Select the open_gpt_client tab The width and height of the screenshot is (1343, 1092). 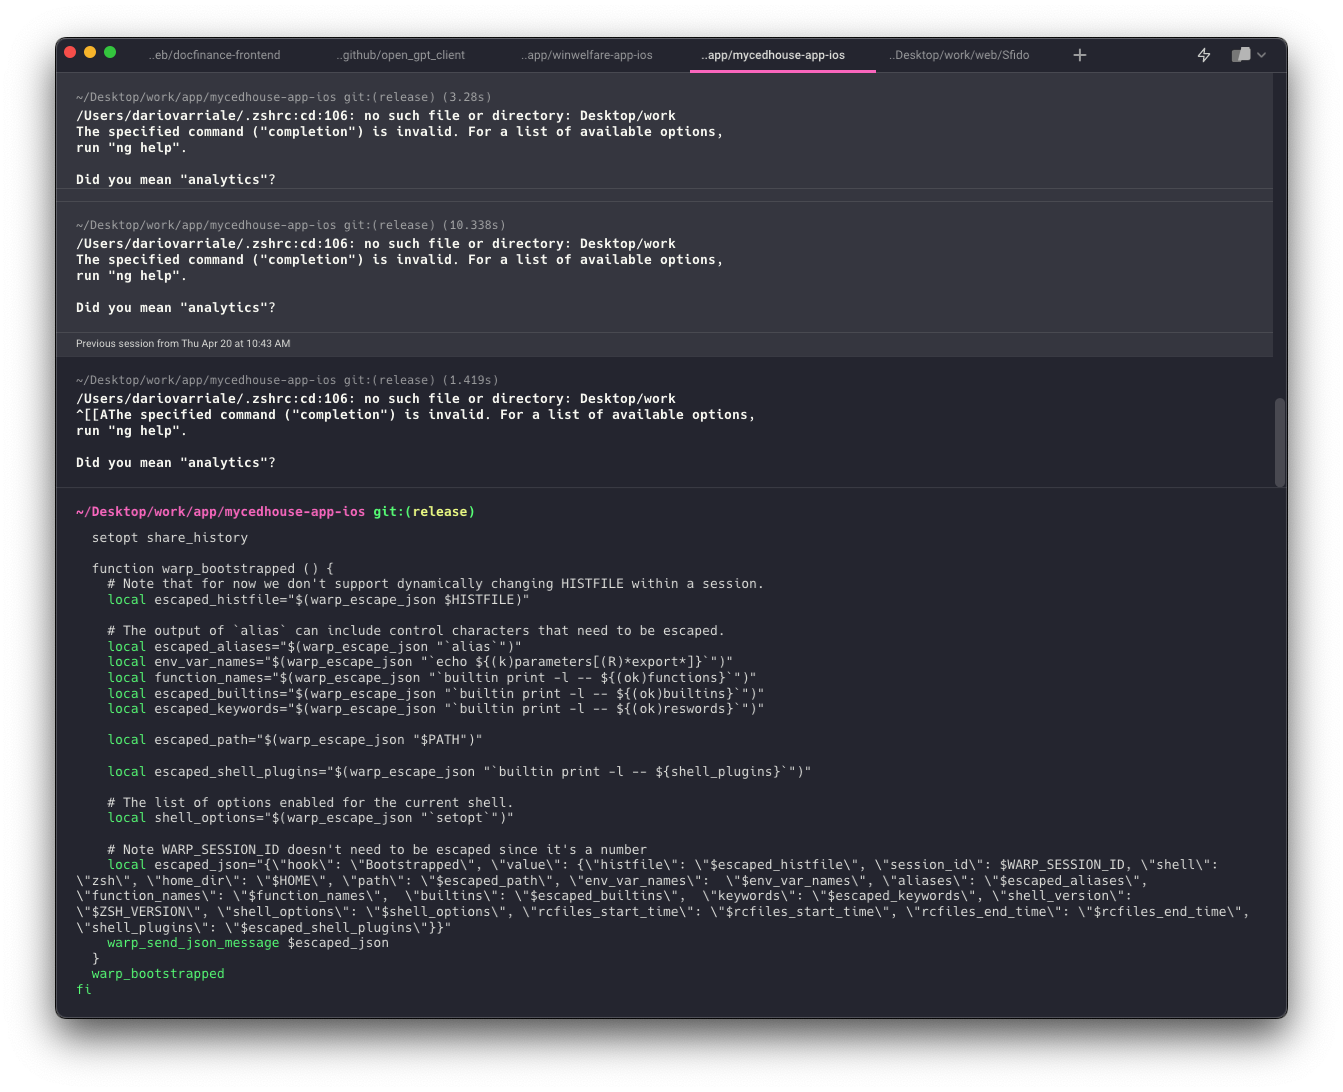pos(400,55)
